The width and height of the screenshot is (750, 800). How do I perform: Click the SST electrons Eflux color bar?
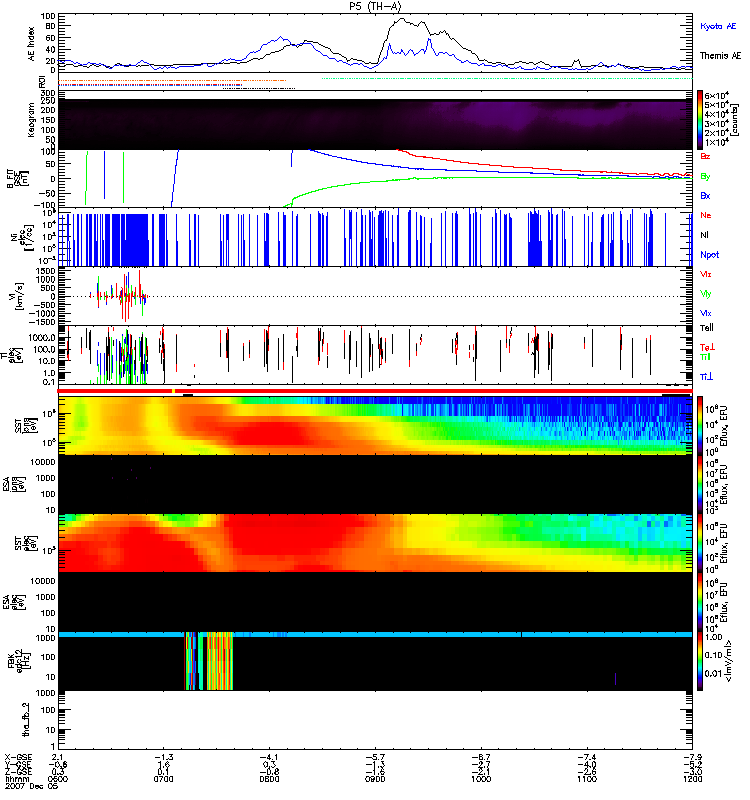pyautogui.click(x=700, y=543)
